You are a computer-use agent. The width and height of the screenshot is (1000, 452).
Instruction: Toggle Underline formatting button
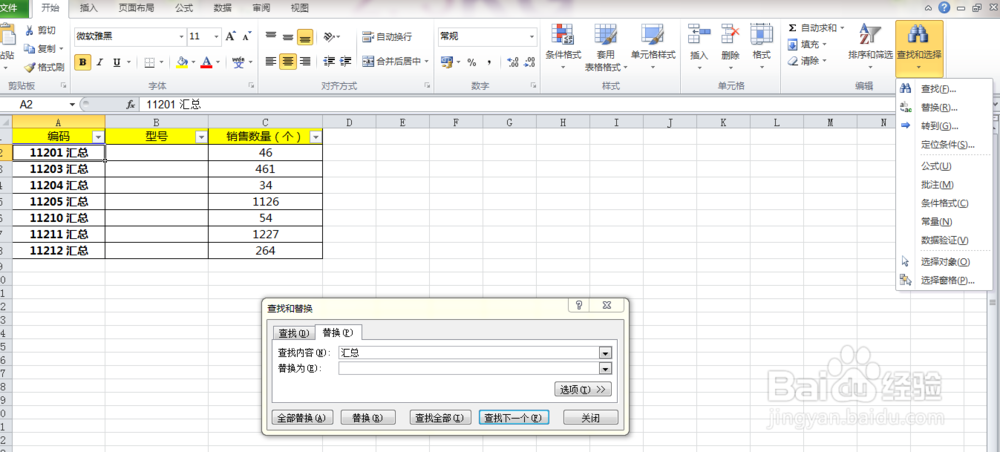click(117, 62)
